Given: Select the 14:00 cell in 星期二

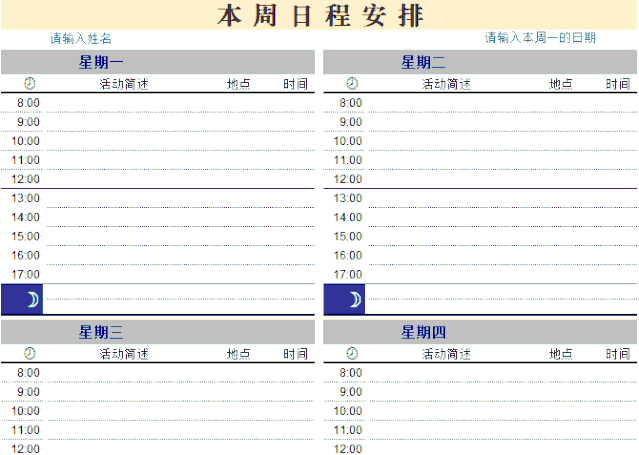Looking at the screenshot, I should pos(348,217).
